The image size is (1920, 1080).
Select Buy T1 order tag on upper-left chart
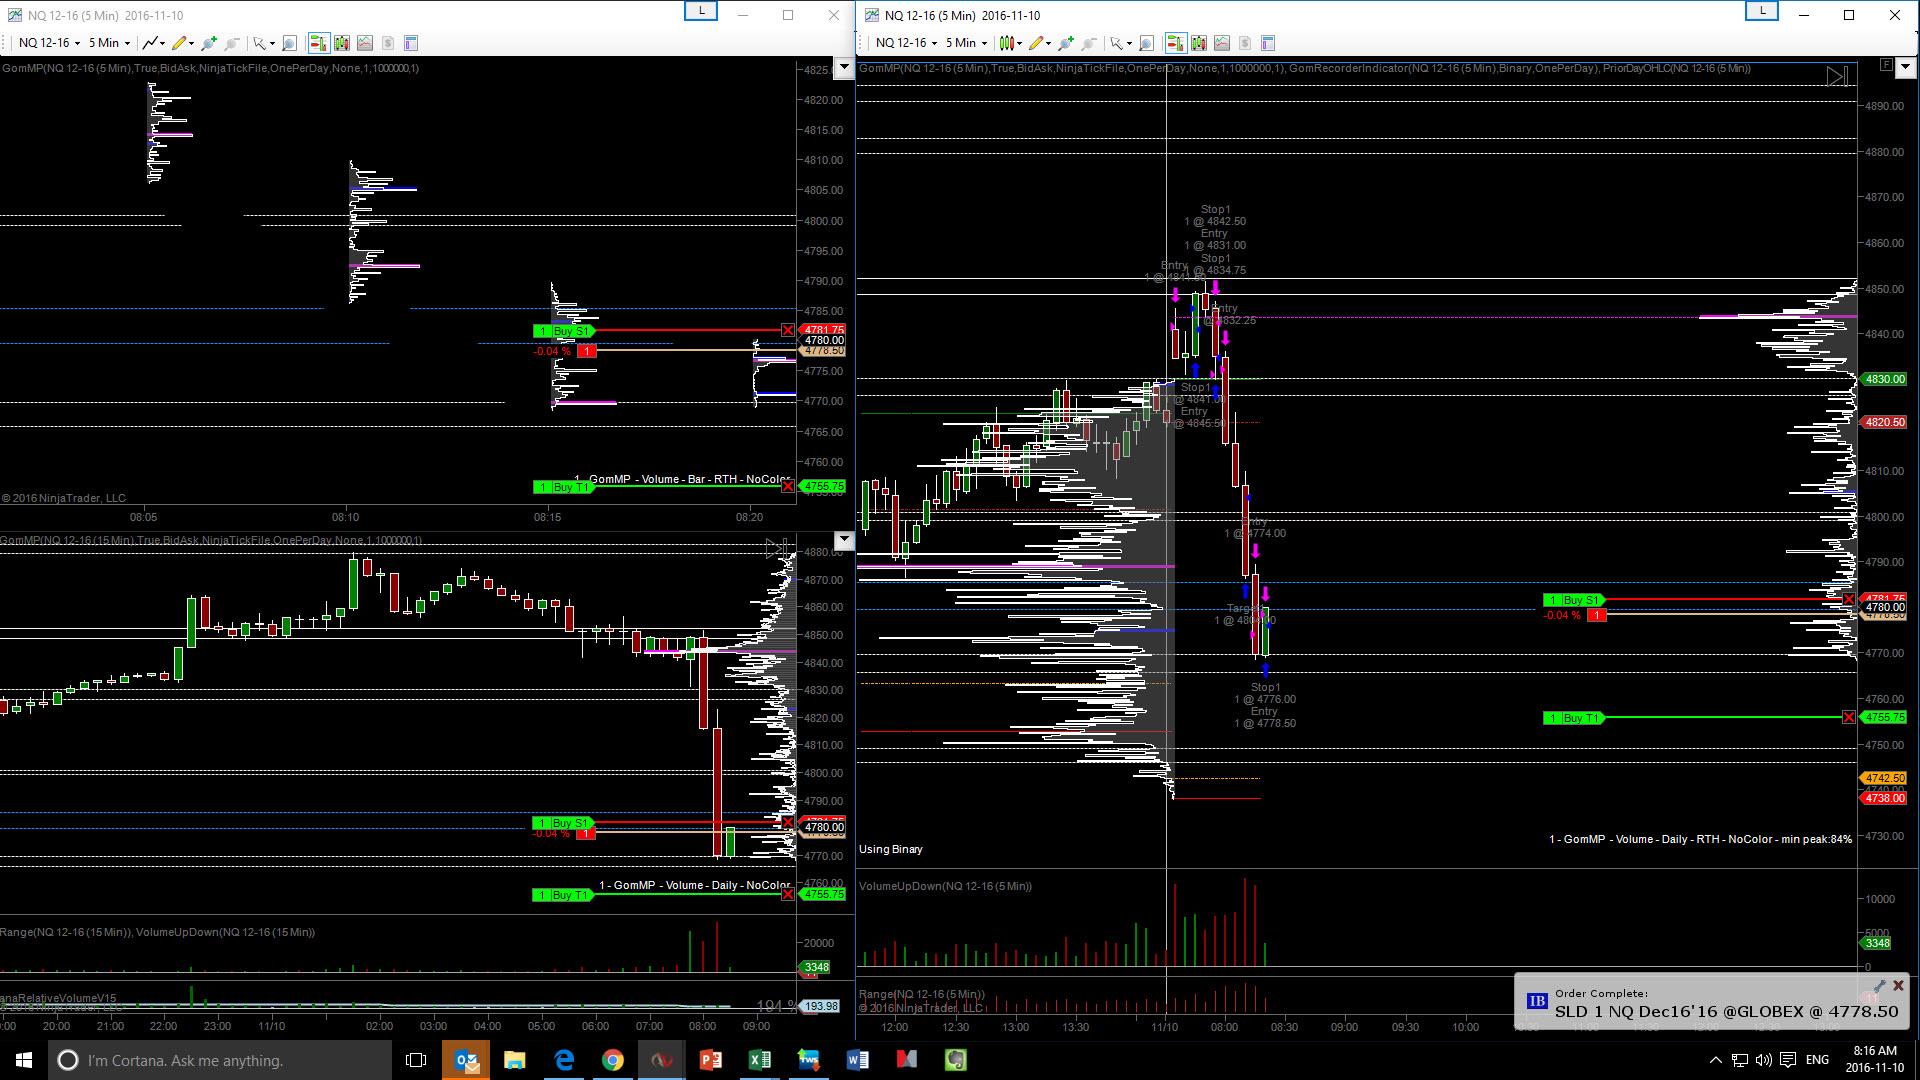(x=563, y=487)
